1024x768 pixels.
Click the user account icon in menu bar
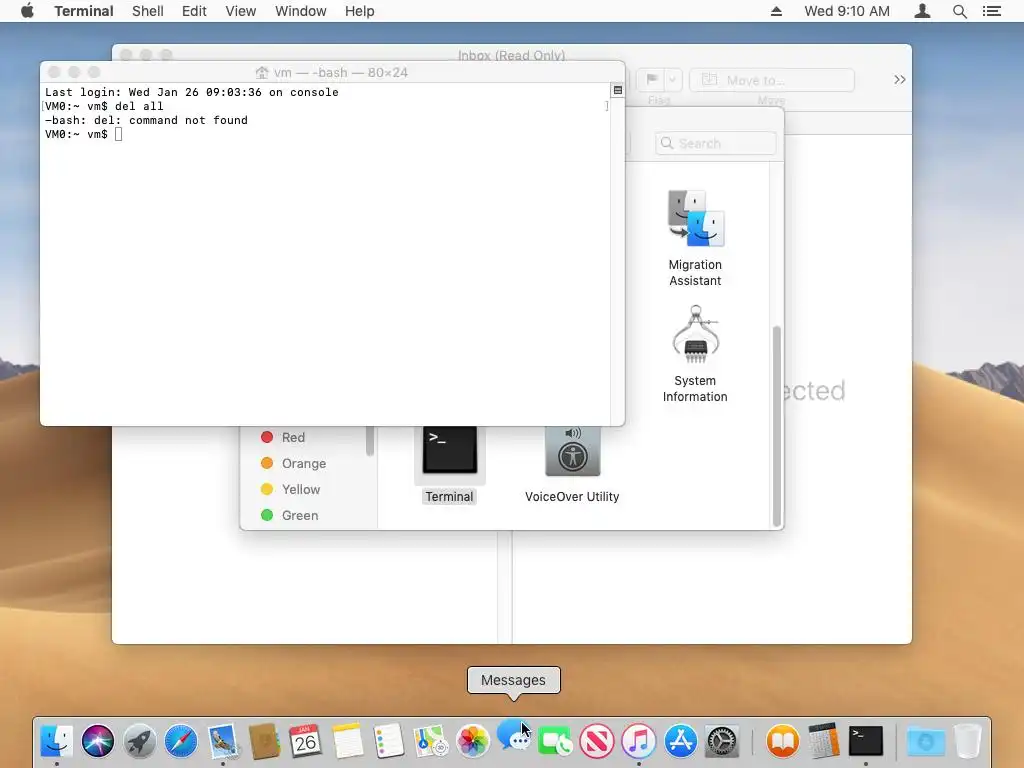tap(922, 11)
